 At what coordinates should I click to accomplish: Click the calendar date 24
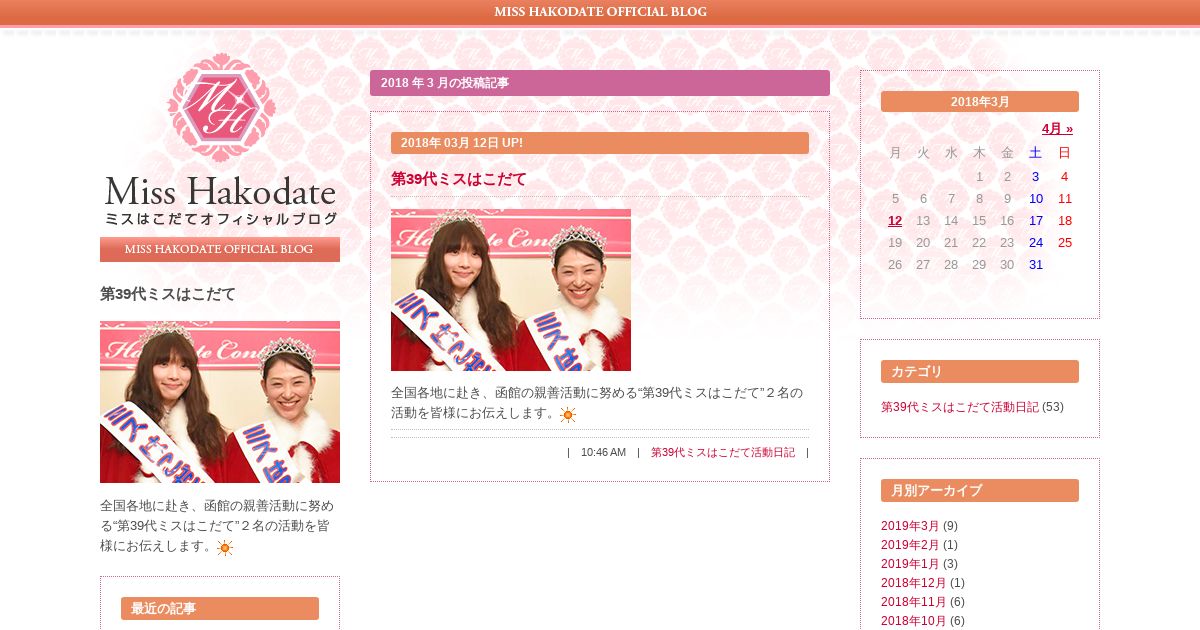(x=1036, y=243)
